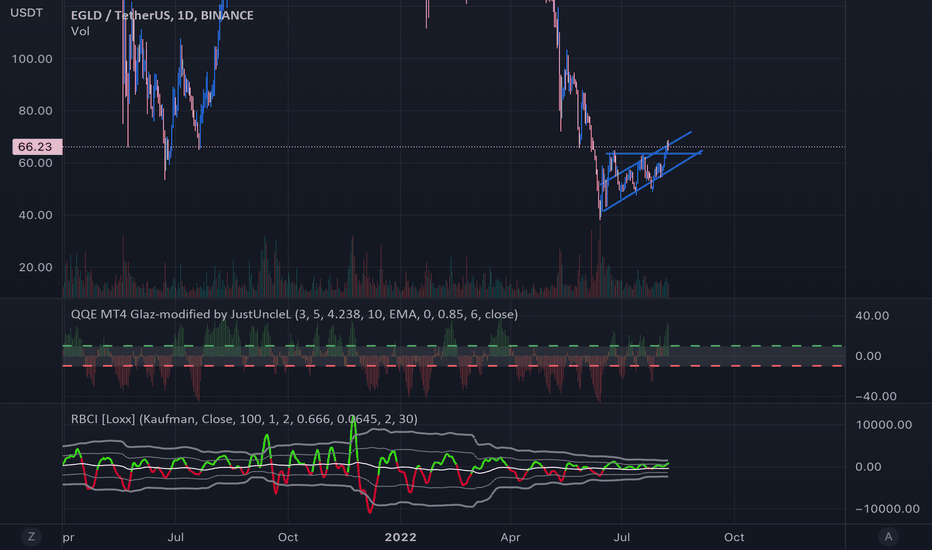The height and width of the screenshot is (550, 932).
Task: Click the 2022 label on time axis
Action: click(x=400, y=537)
